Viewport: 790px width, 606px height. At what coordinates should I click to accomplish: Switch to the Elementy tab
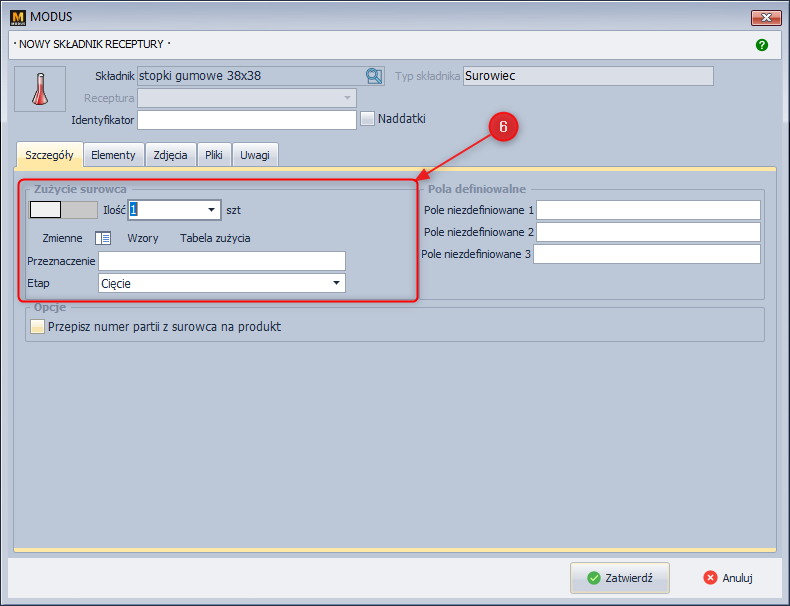(x=113, y=155)
